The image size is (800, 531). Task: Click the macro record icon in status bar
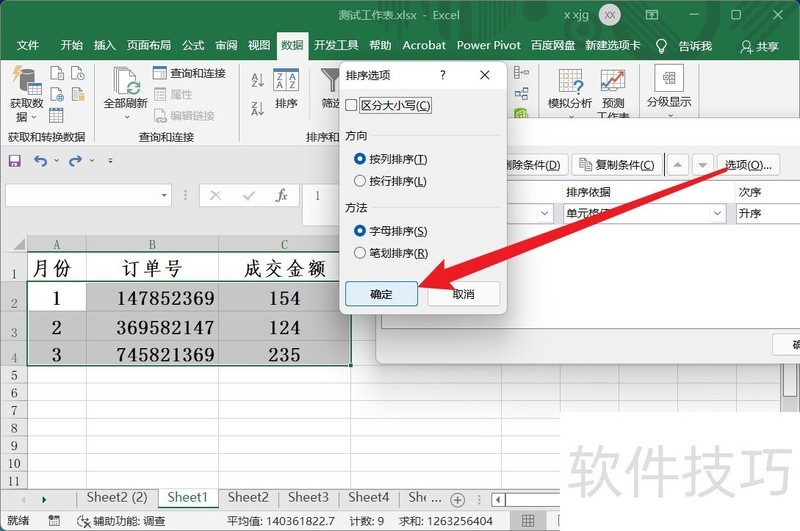point(54,521)
